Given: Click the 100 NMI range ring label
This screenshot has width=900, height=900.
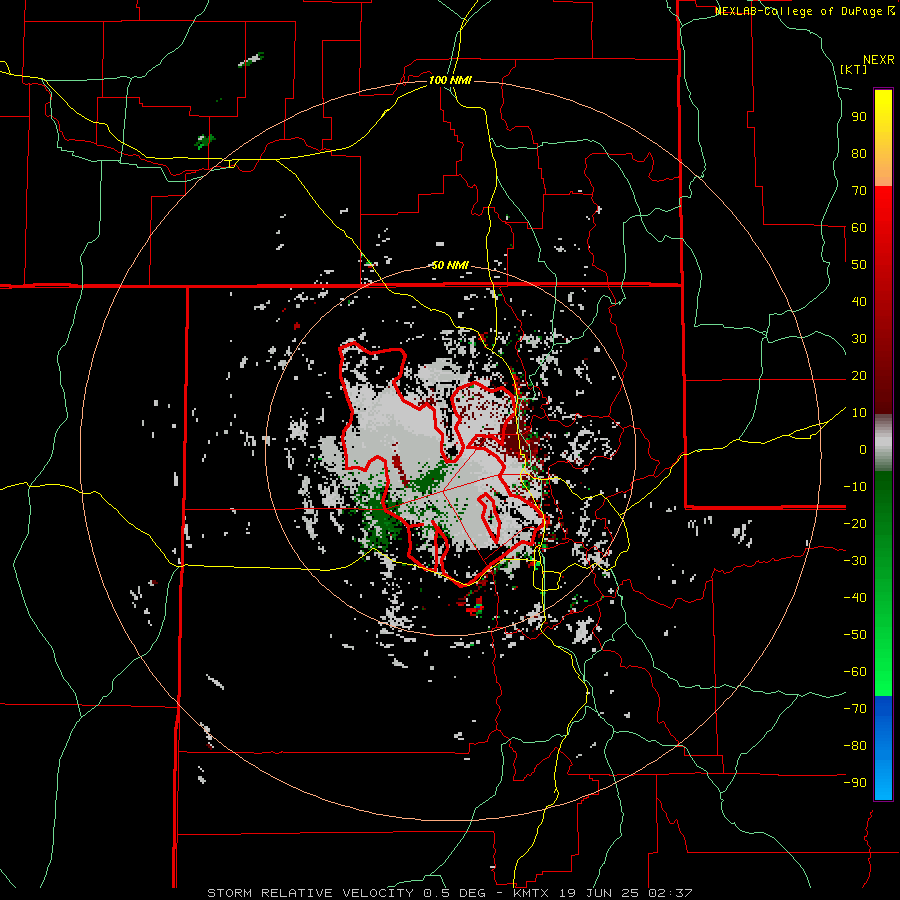Looking at the screenshot, I should pyautogui.click(x=450, y=80).
